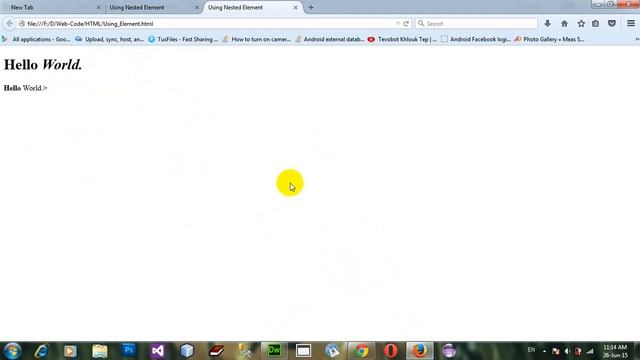Open the Opera browser taskbar icon

(391, 351)
